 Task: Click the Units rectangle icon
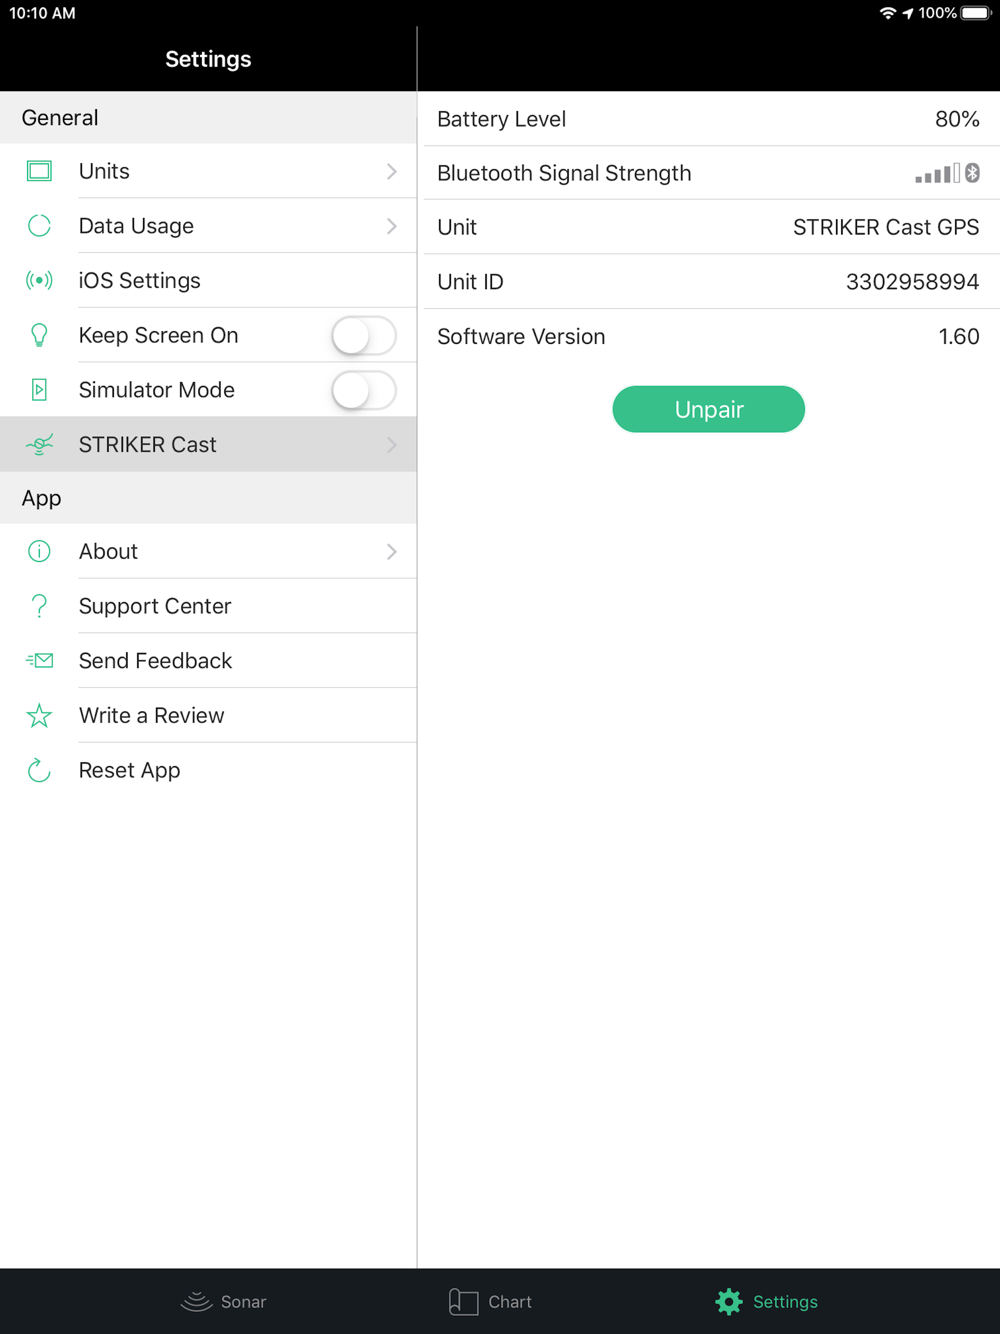tap(39, 171)
